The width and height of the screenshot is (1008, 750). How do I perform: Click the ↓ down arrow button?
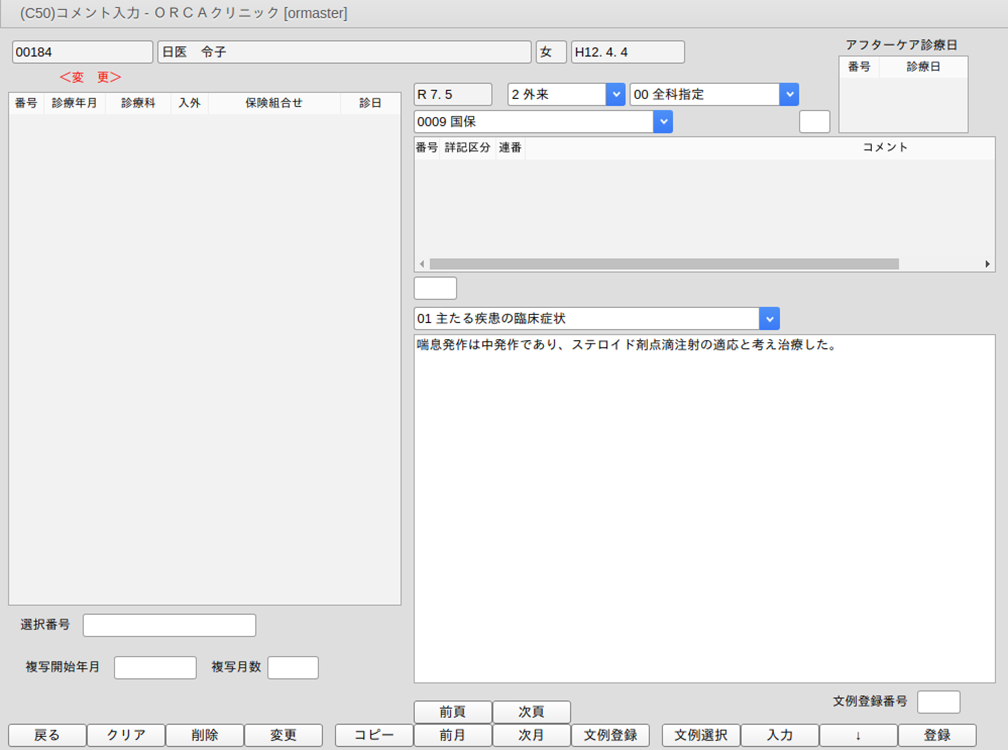(858, 735)
